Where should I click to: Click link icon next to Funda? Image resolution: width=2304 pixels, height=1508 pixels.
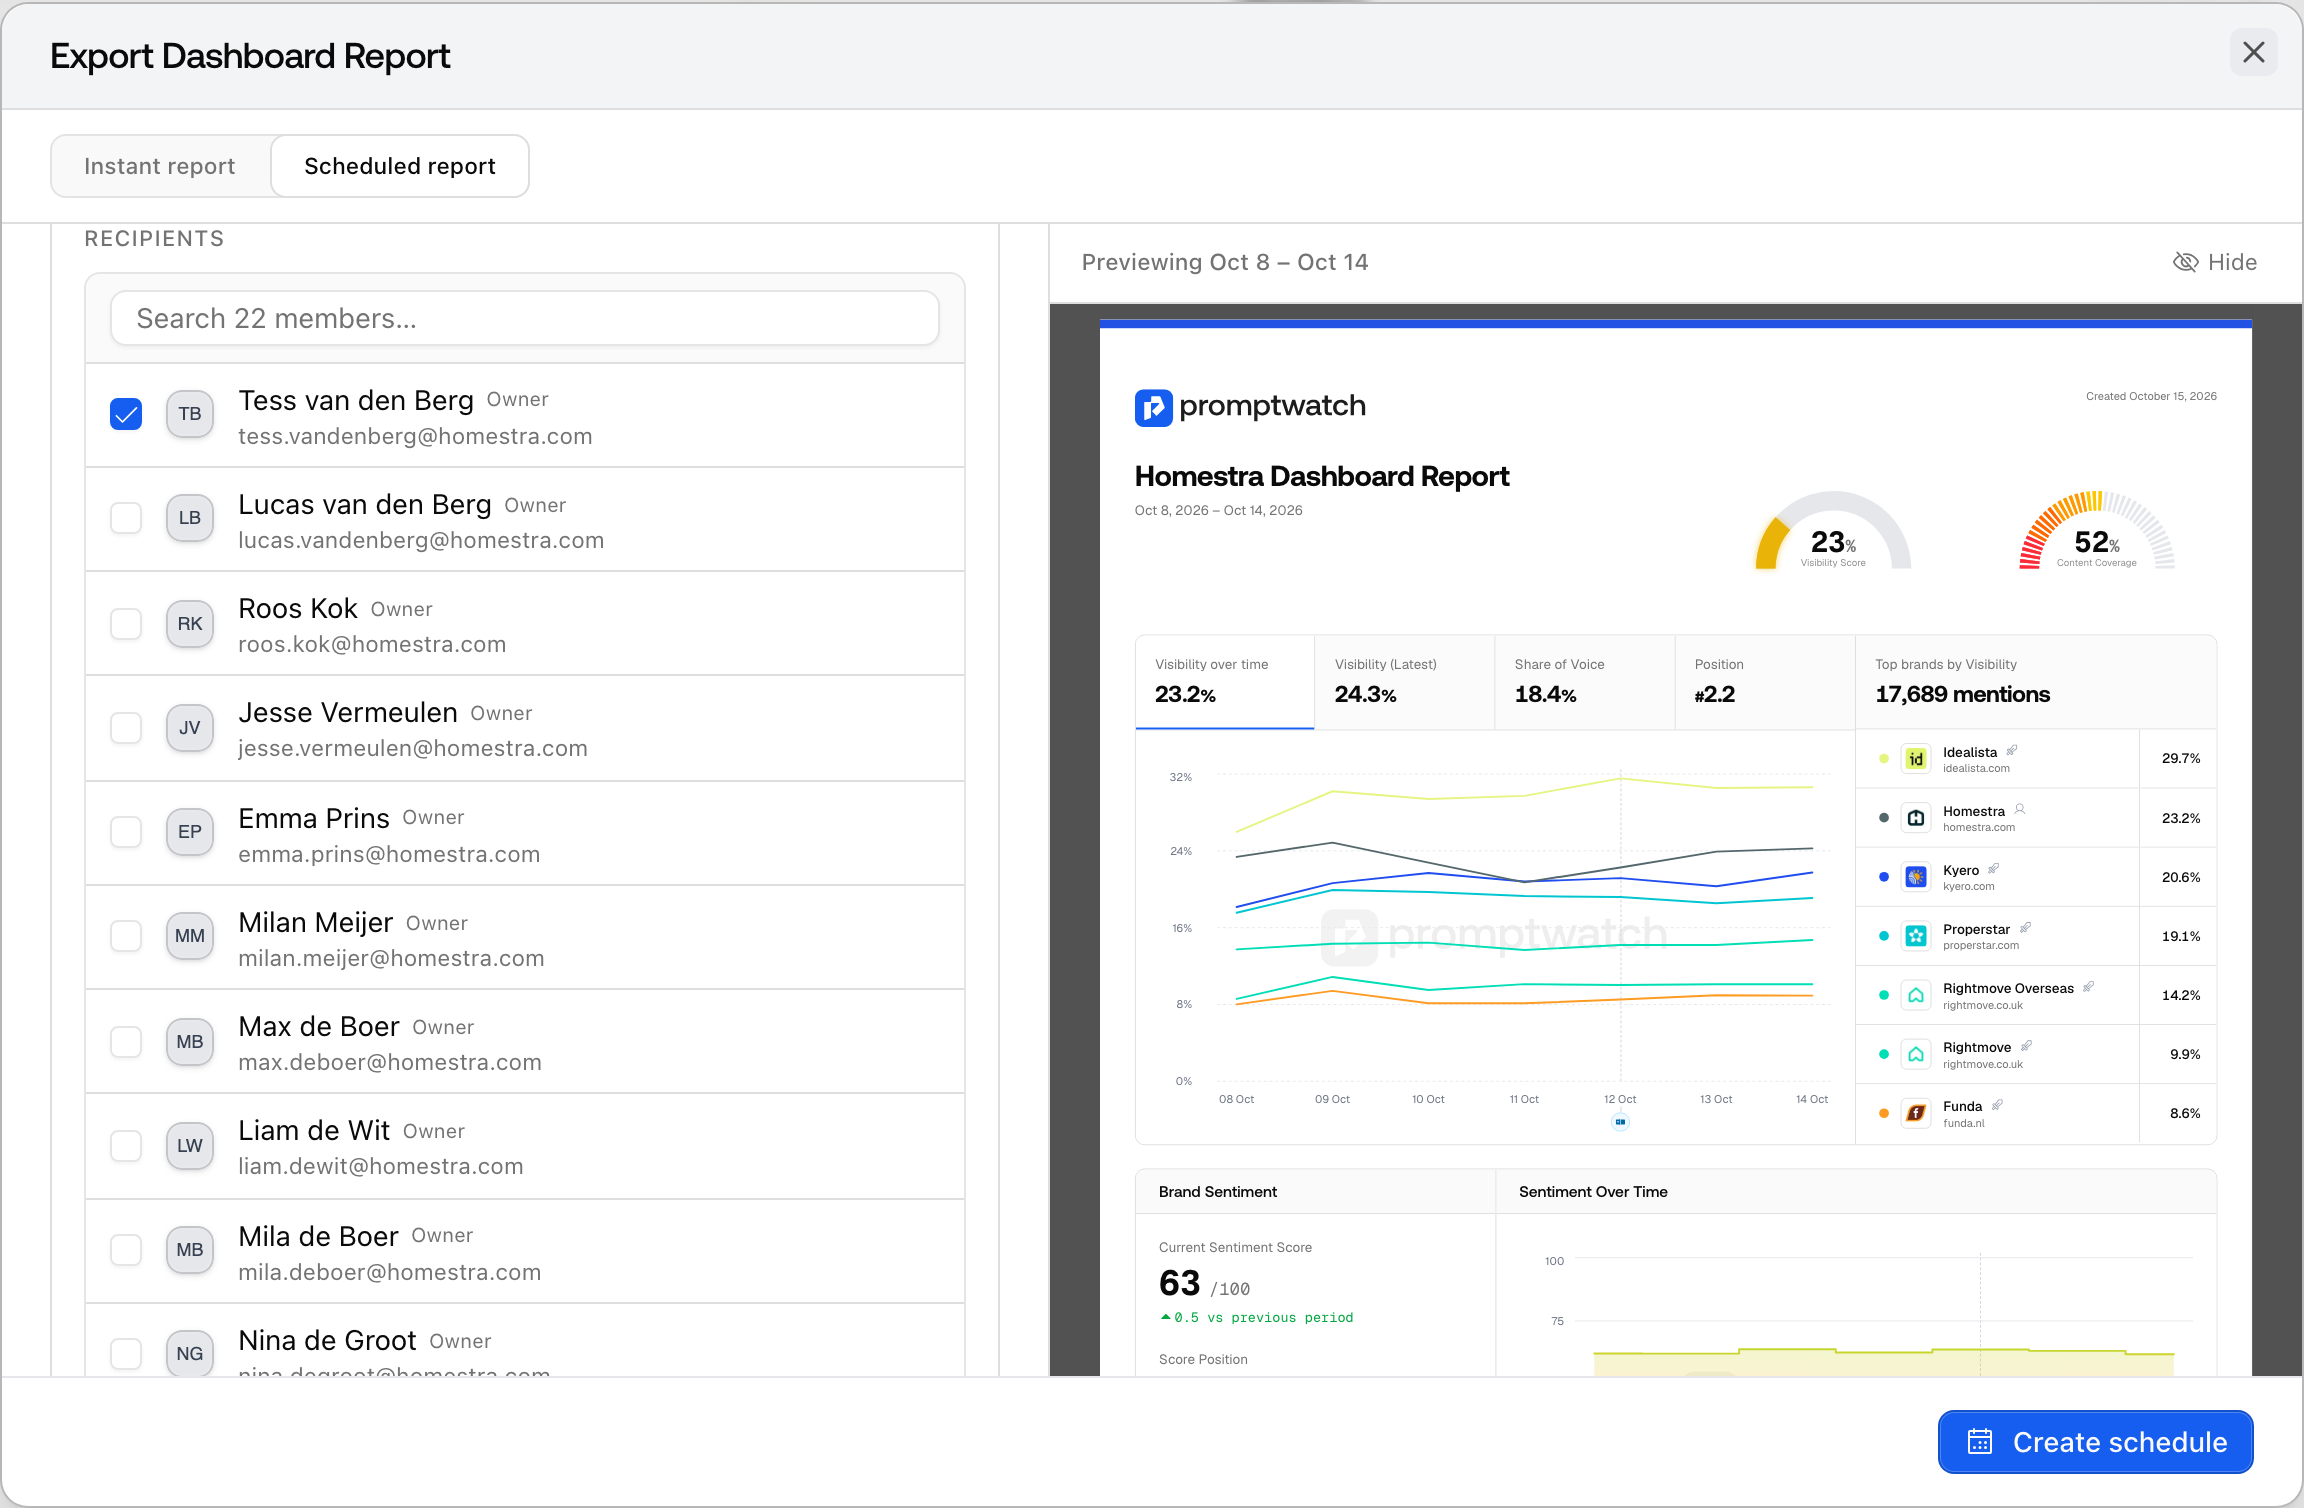(1997, 1104)
